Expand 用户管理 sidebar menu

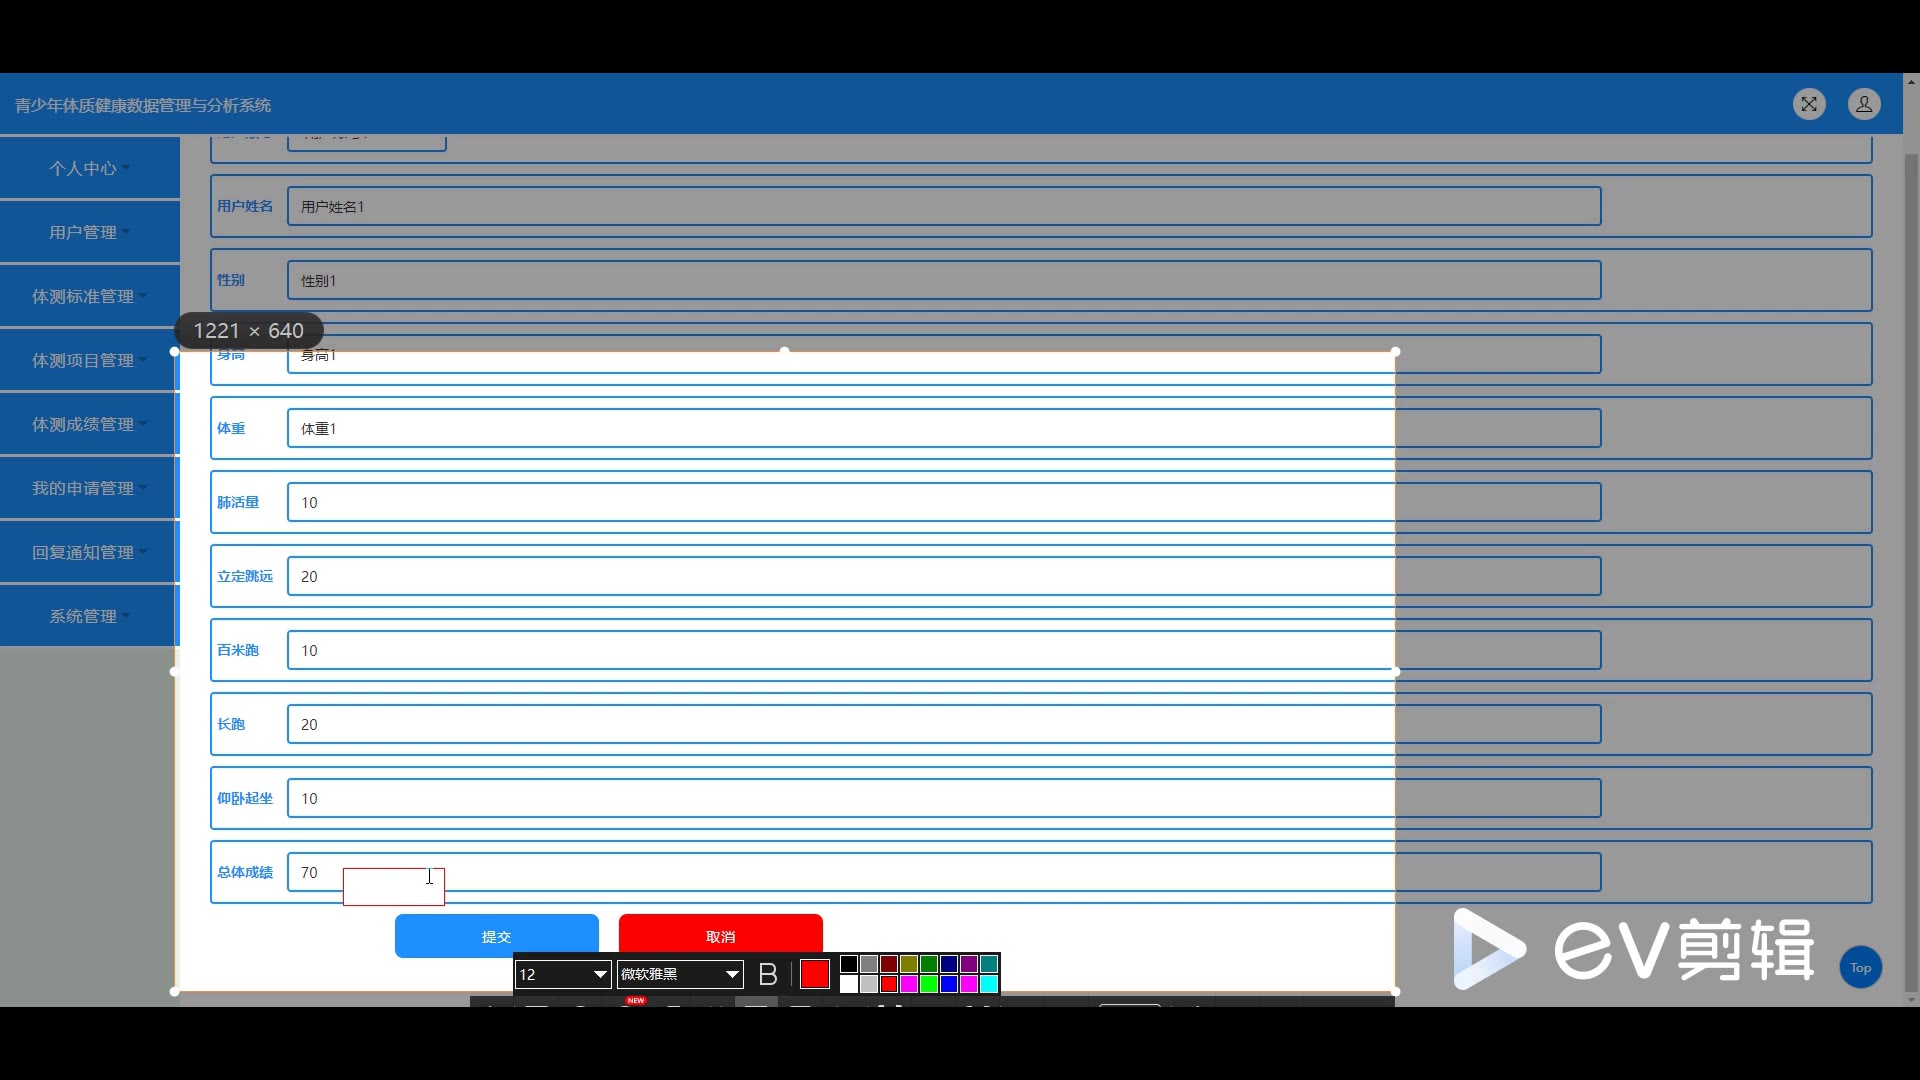point(90,232)
